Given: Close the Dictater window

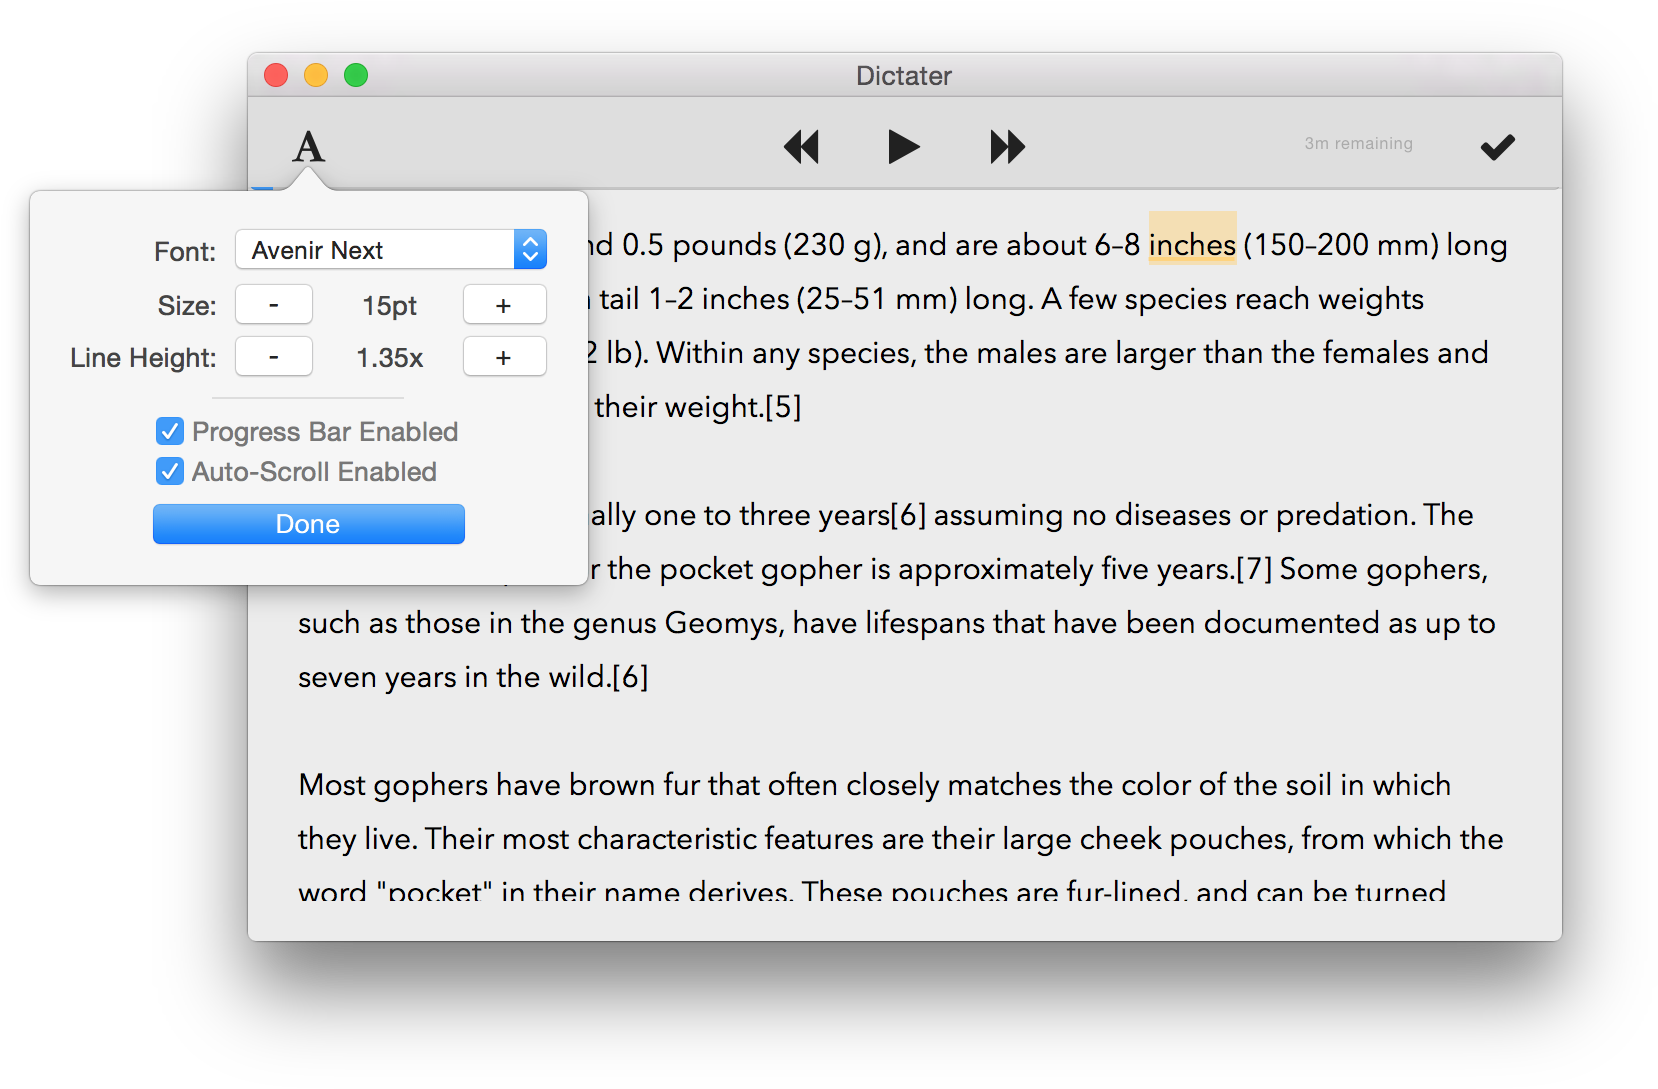Looking at the screenshot, I should (x=276, y=76).
